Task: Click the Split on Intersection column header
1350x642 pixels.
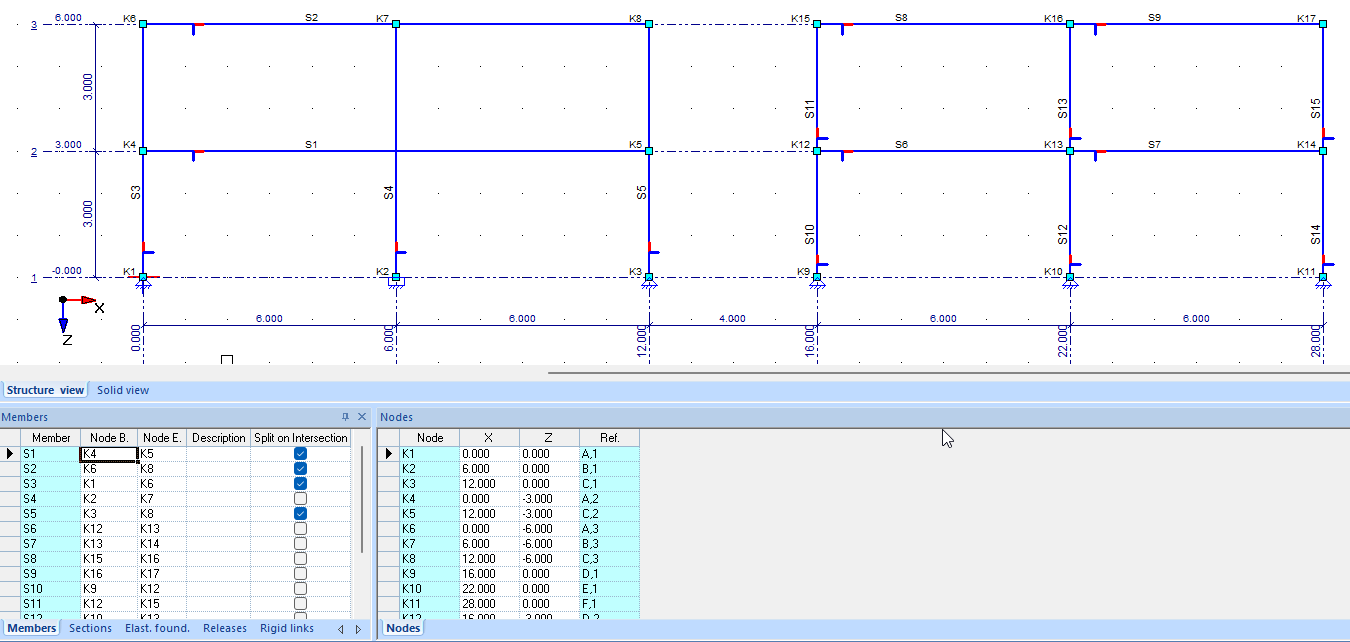Action: point(300,438)
